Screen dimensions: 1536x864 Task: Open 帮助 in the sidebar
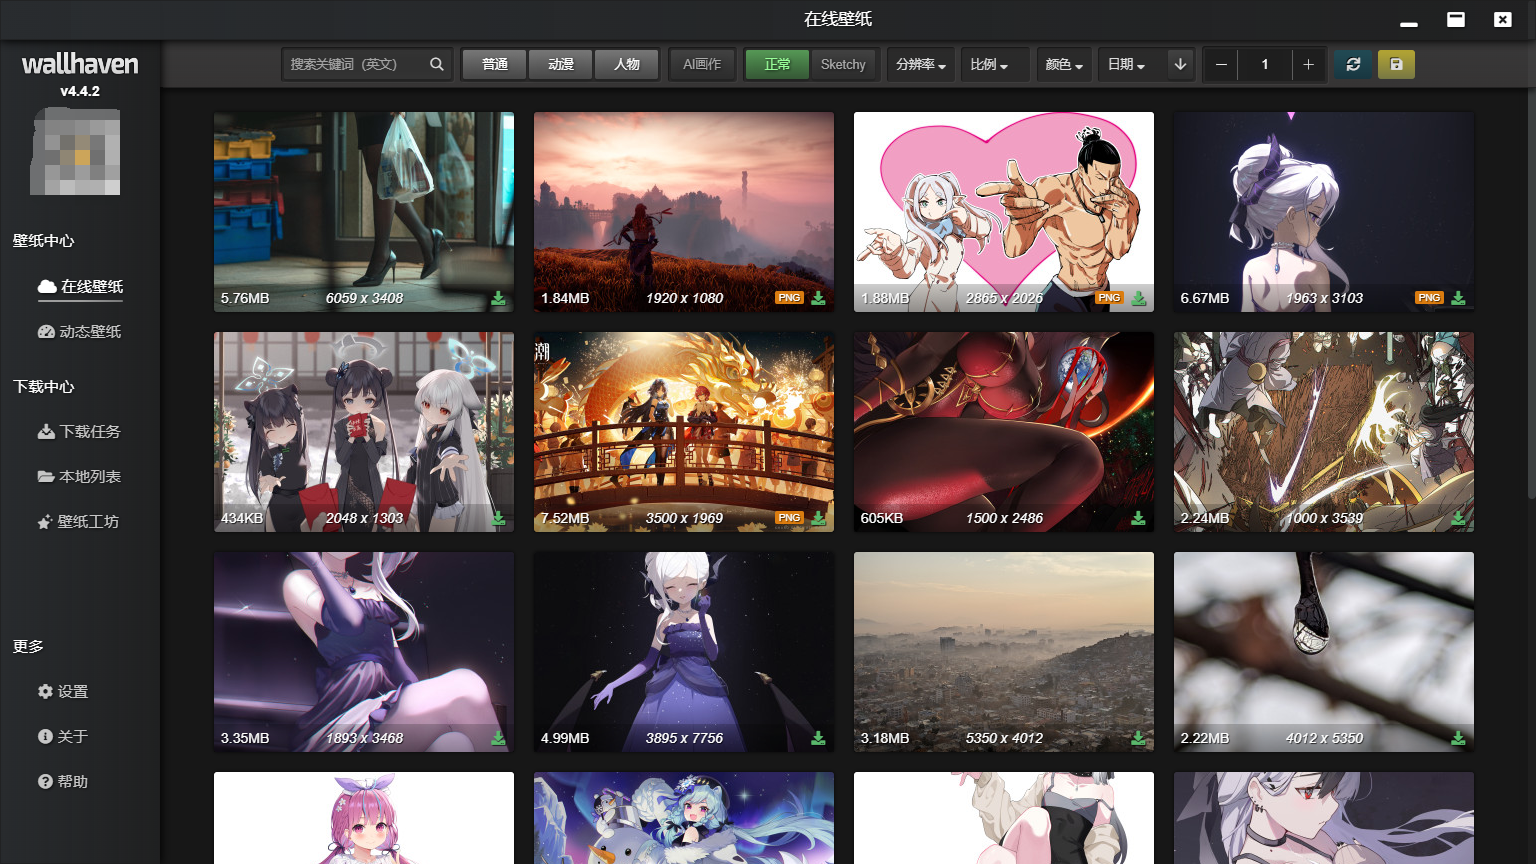tap(63, 781)
